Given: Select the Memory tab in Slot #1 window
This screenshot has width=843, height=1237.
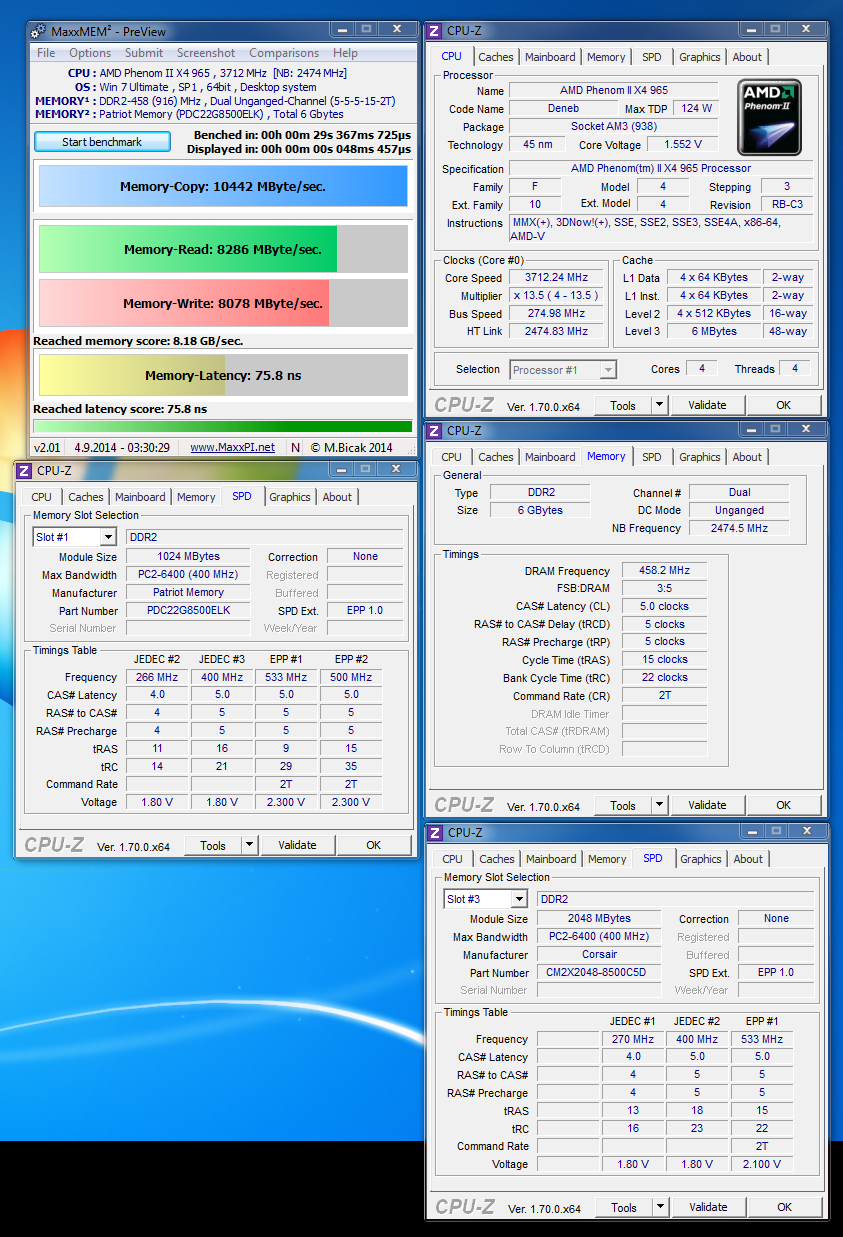Looking at the screenshot, I should pos(196,497).
